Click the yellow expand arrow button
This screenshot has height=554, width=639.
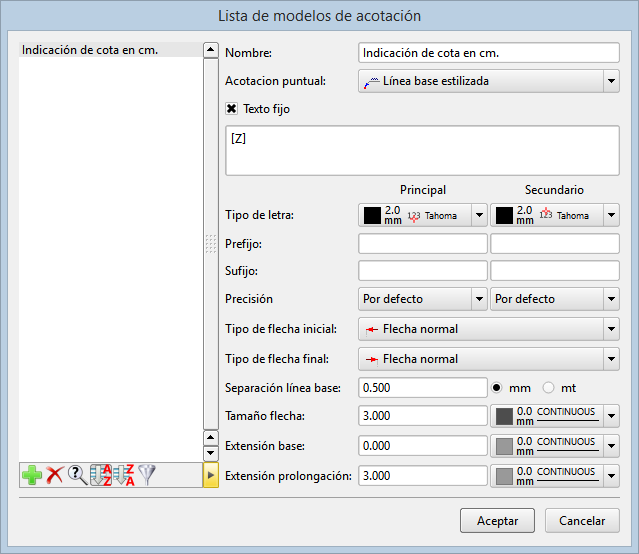point(211,475)
